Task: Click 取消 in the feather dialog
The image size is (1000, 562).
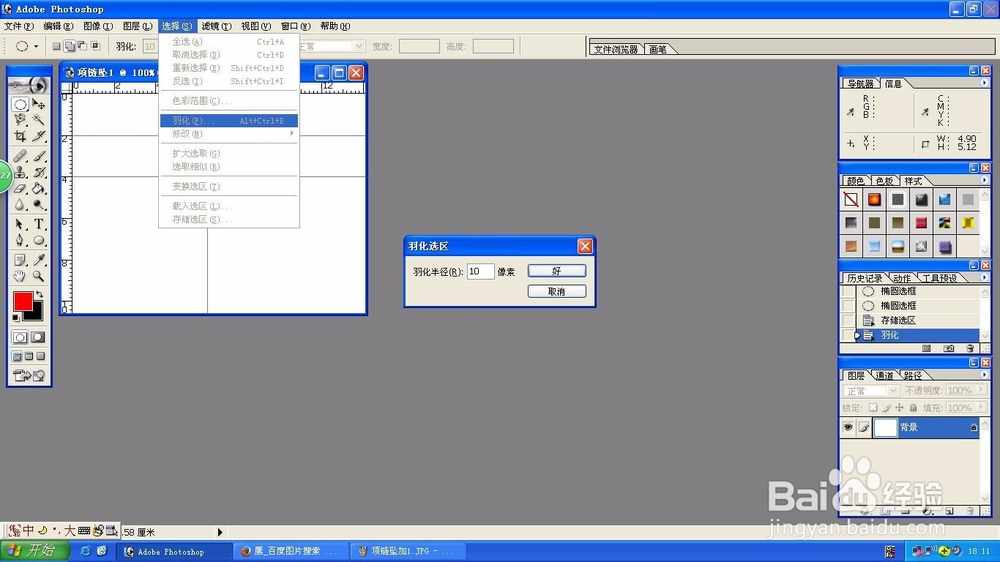Action: pos(557,292)
